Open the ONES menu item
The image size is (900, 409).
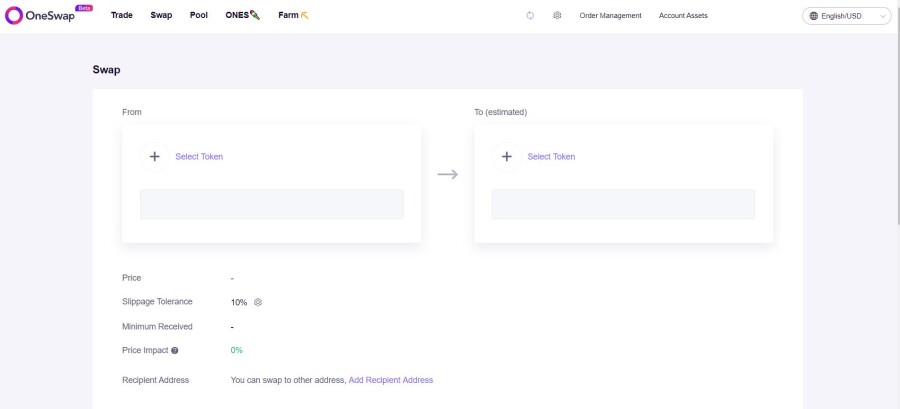(x=243, y=15)
